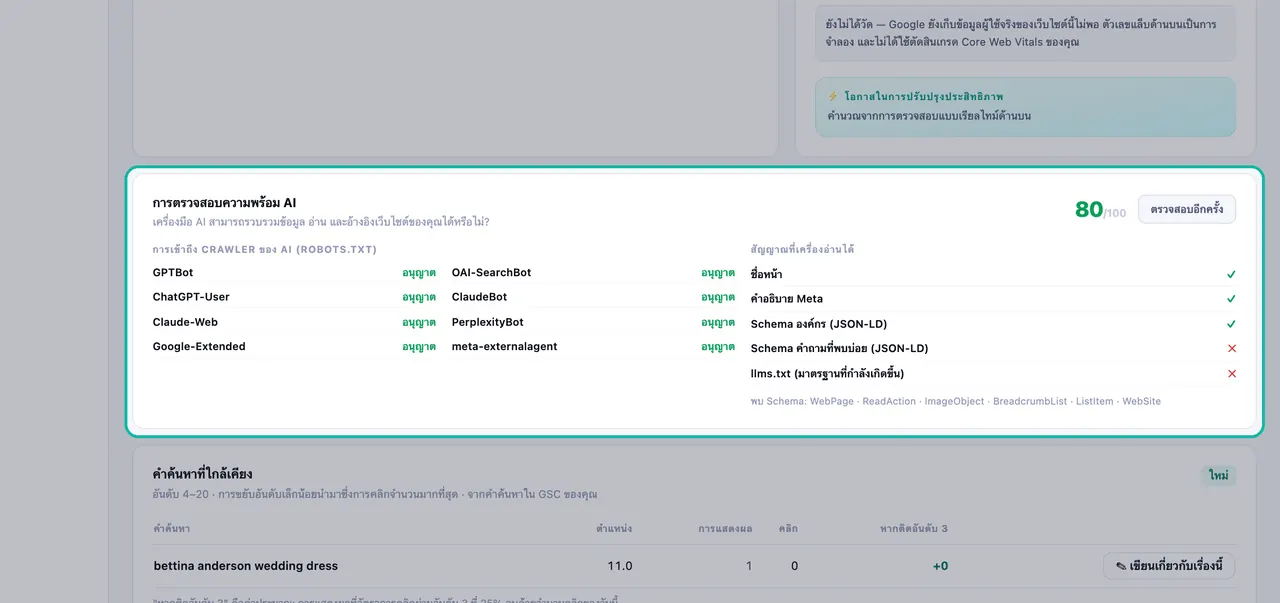
Task: Click อนุญาต status next to Google-Extended
Action: pos(419,347)
